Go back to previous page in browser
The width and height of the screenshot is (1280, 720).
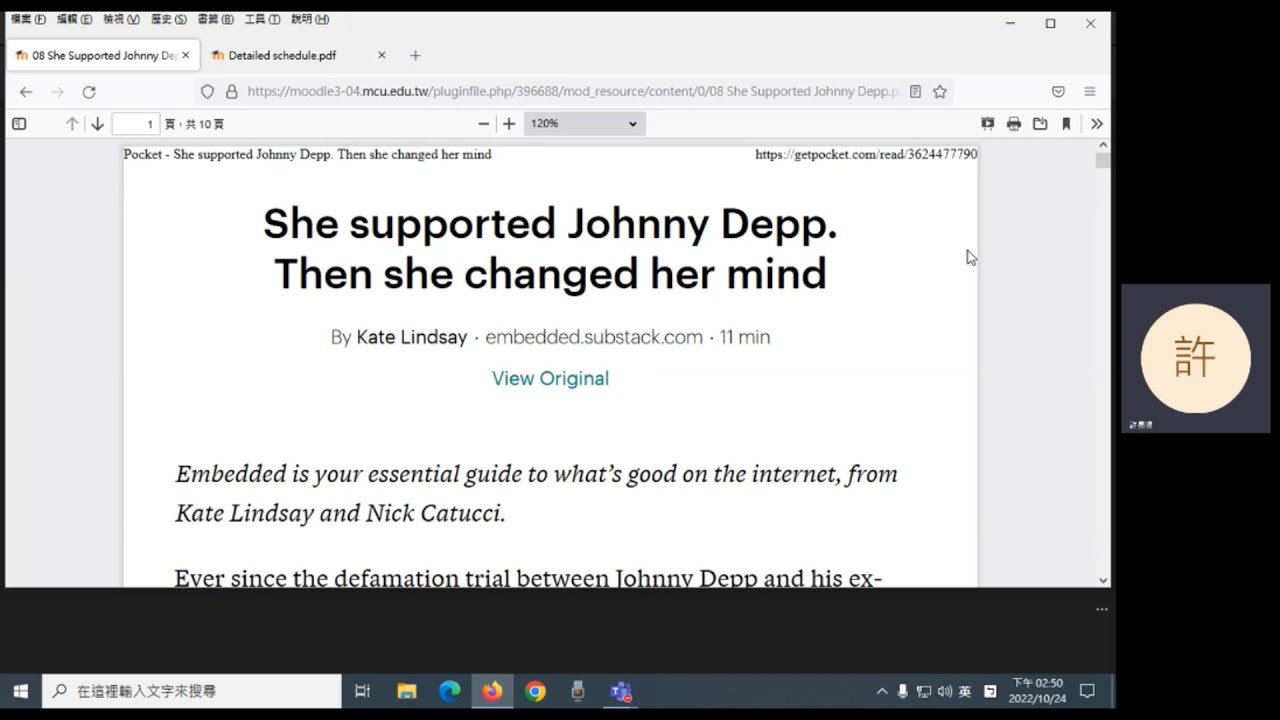pos(26,92)
